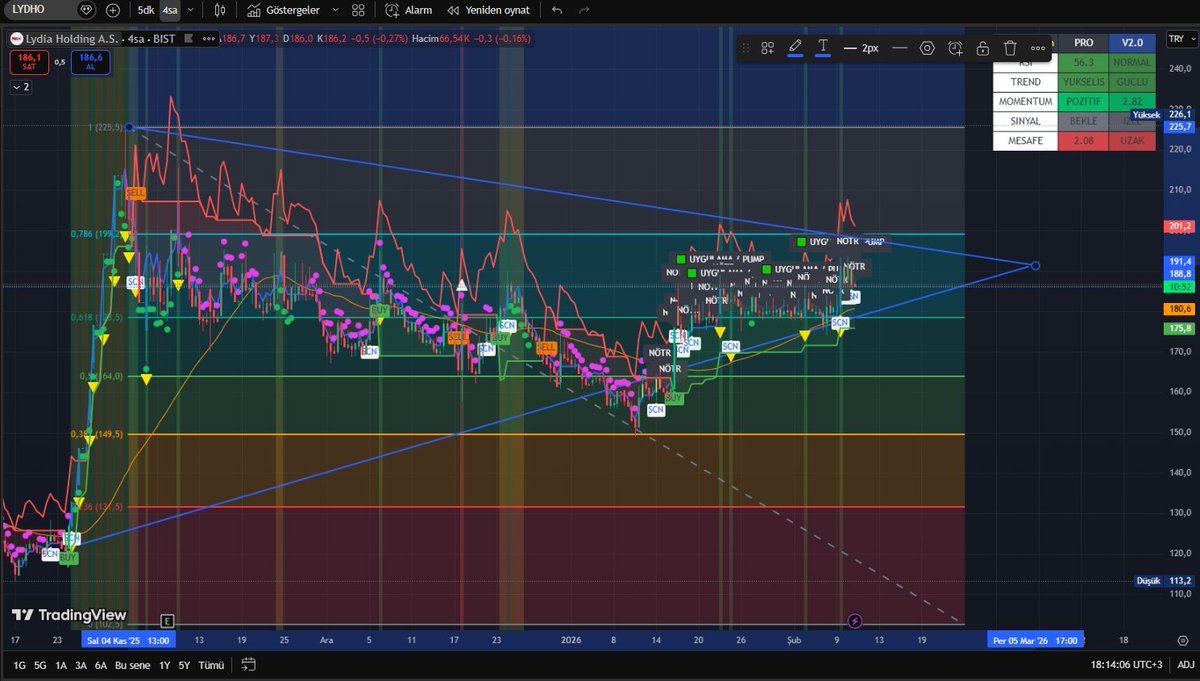Add a symbol with the plus icon
The height and width of the screenshot is (681, 1200).
(x=112, y=10)
